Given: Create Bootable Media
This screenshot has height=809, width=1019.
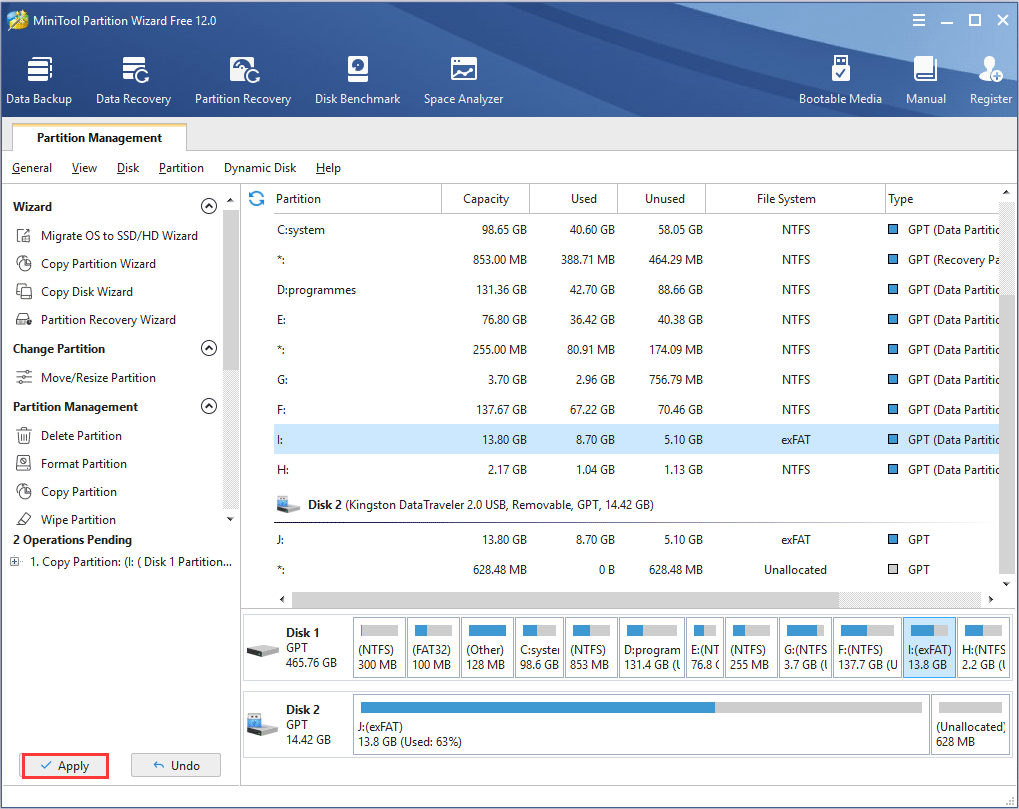Looking at the screenshot, I should pyautogui.click(x=840, y=81).
